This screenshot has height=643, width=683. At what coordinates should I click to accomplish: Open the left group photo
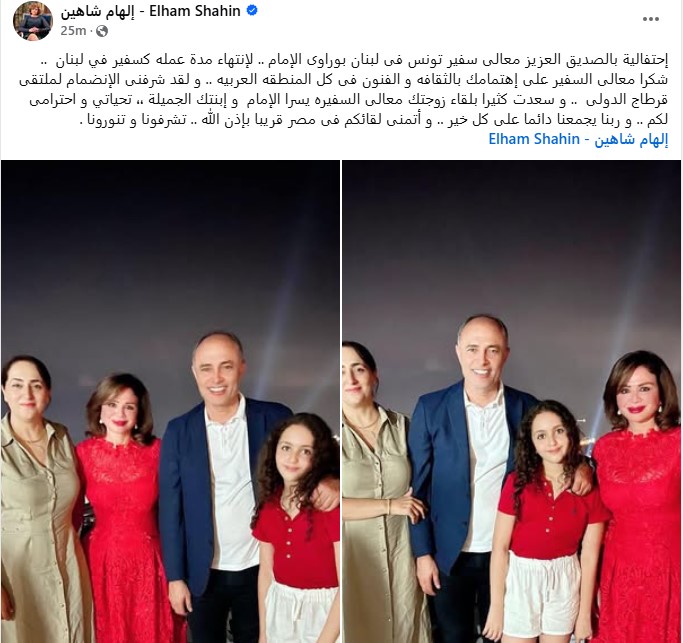coord(170,401)
